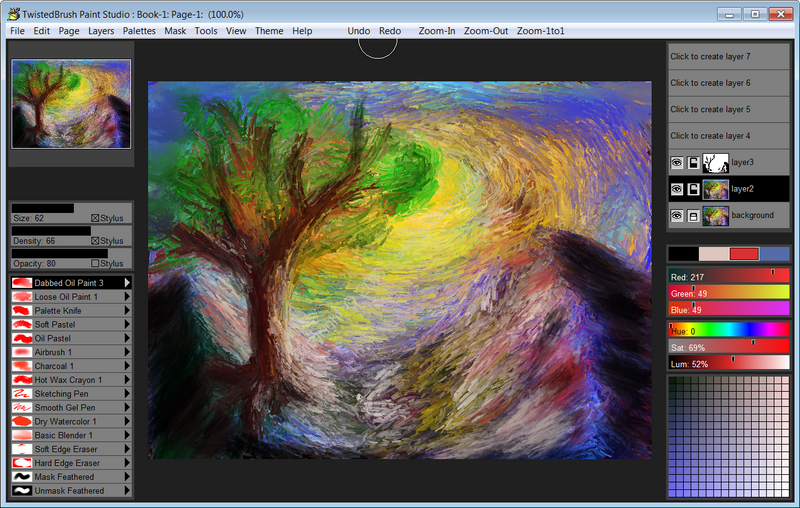Expand the Hard Edge Eraser arrow
The width and height of the screenshot is (800, 508).
click(x=127, y=463)
